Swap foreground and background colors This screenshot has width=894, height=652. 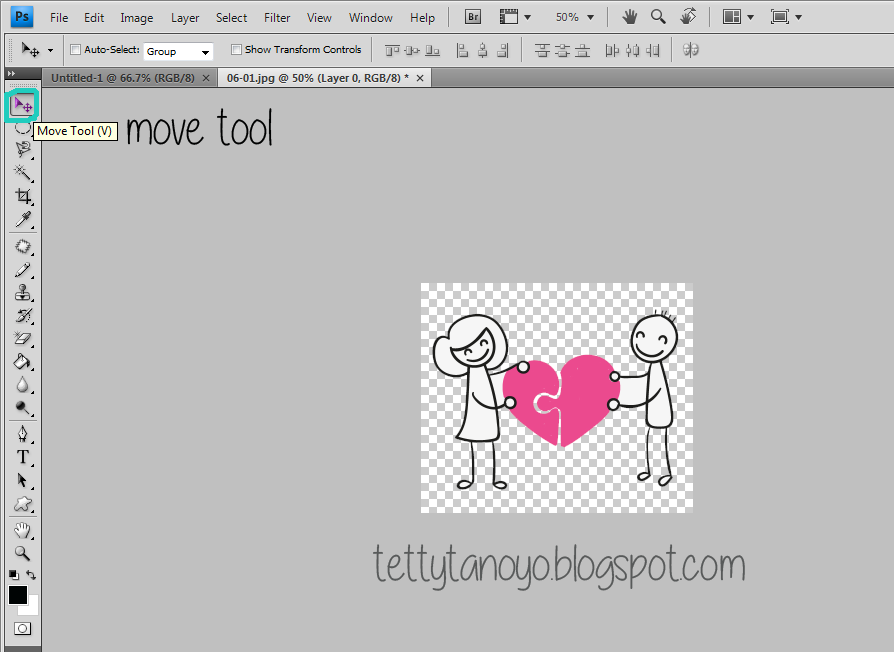coord(31,575)
